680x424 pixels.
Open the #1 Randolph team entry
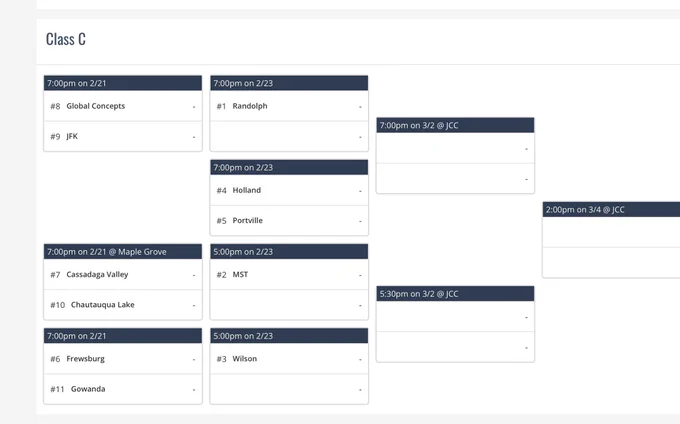(289, 106)
